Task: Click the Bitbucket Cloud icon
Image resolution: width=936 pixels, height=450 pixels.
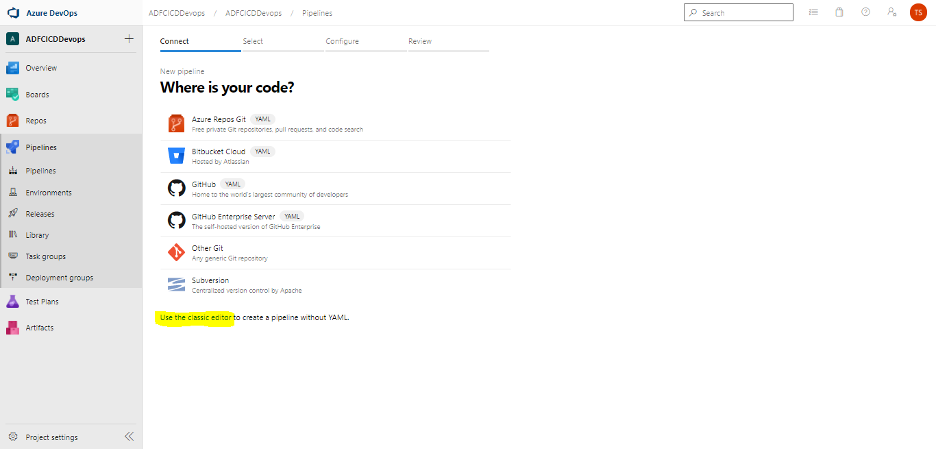Action: [x=177, y=156]
